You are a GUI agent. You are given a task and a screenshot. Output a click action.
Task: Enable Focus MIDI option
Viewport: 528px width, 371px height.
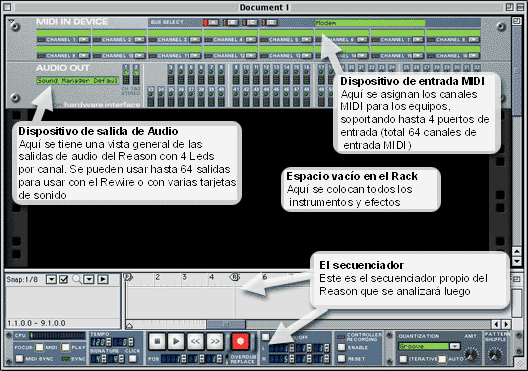pyautogui.click(x=40, y=347)
